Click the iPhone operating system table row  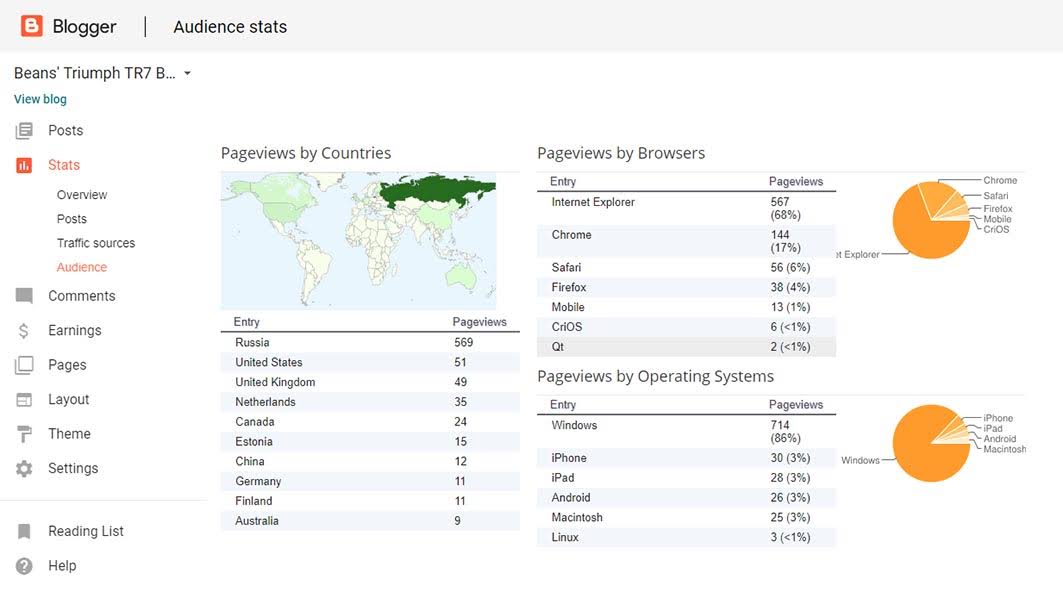tap(686, 458)
